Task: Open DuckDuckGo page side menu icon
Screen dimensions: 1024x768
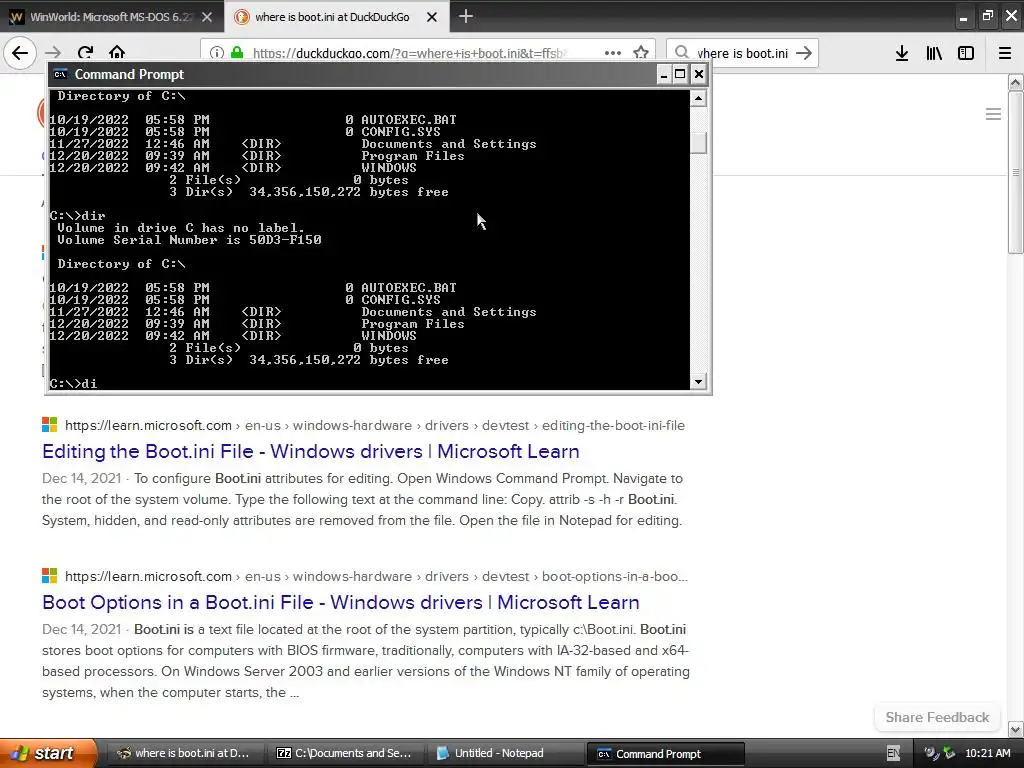Action: click(x=993, y=114)
